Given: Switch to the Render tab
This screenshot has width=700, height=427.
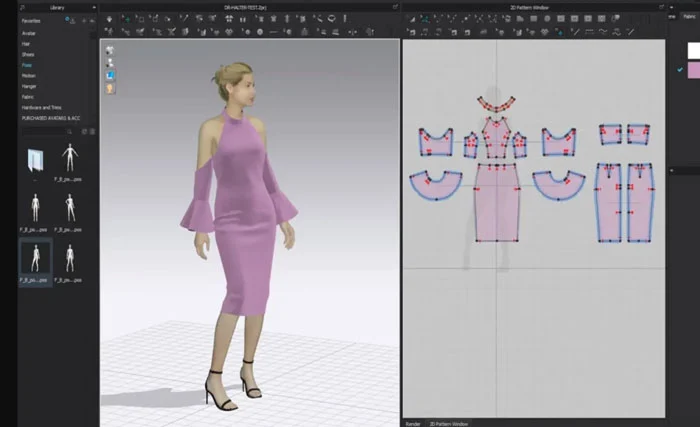Looking at the screenshot, I should tap(413, 423).
